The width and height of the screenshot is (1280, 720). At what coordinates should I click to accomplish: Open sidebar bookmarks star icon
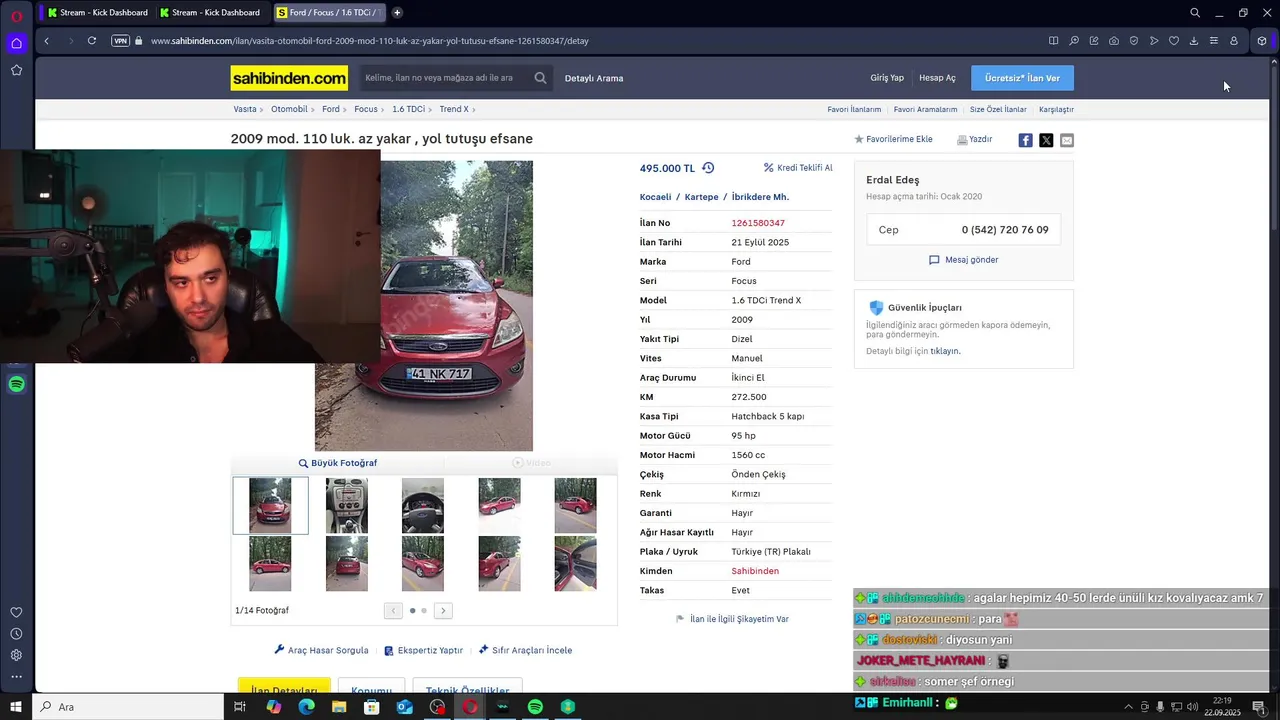(x=17, y=70)
